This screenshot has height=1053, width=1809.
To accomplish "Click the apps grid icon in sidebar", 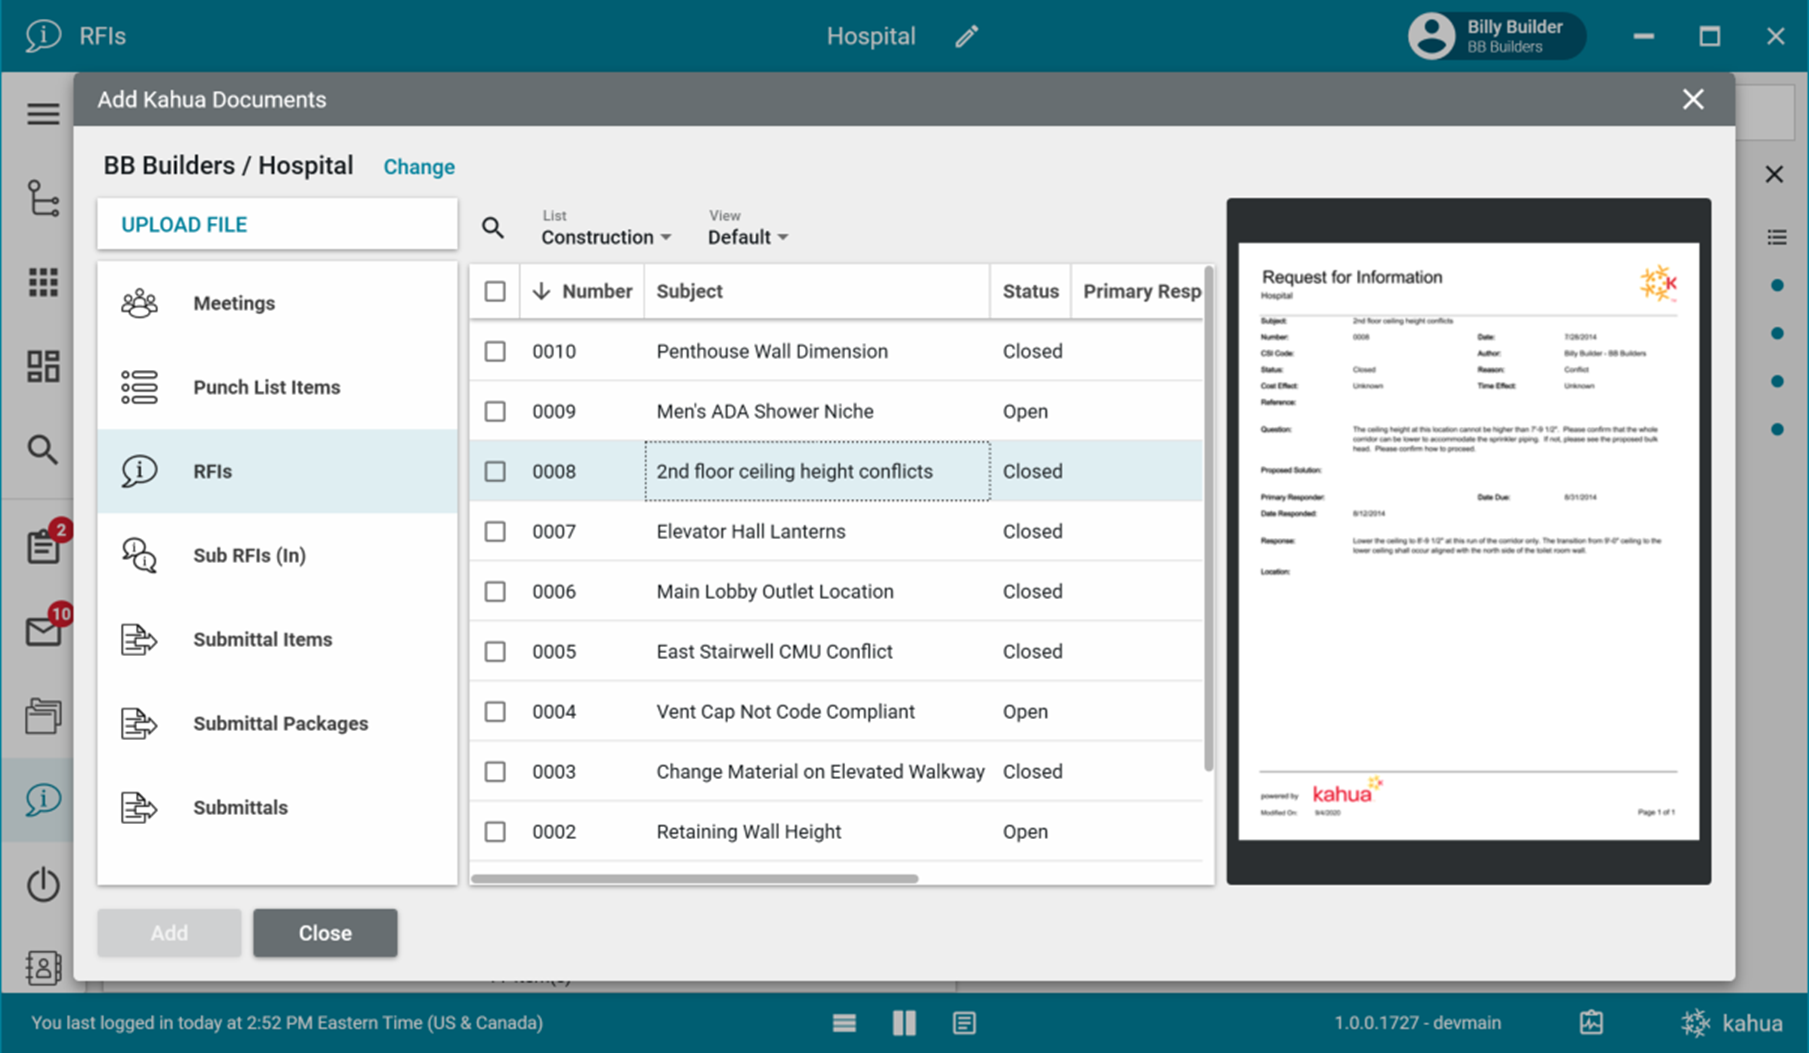I will (x=43, y=282).
